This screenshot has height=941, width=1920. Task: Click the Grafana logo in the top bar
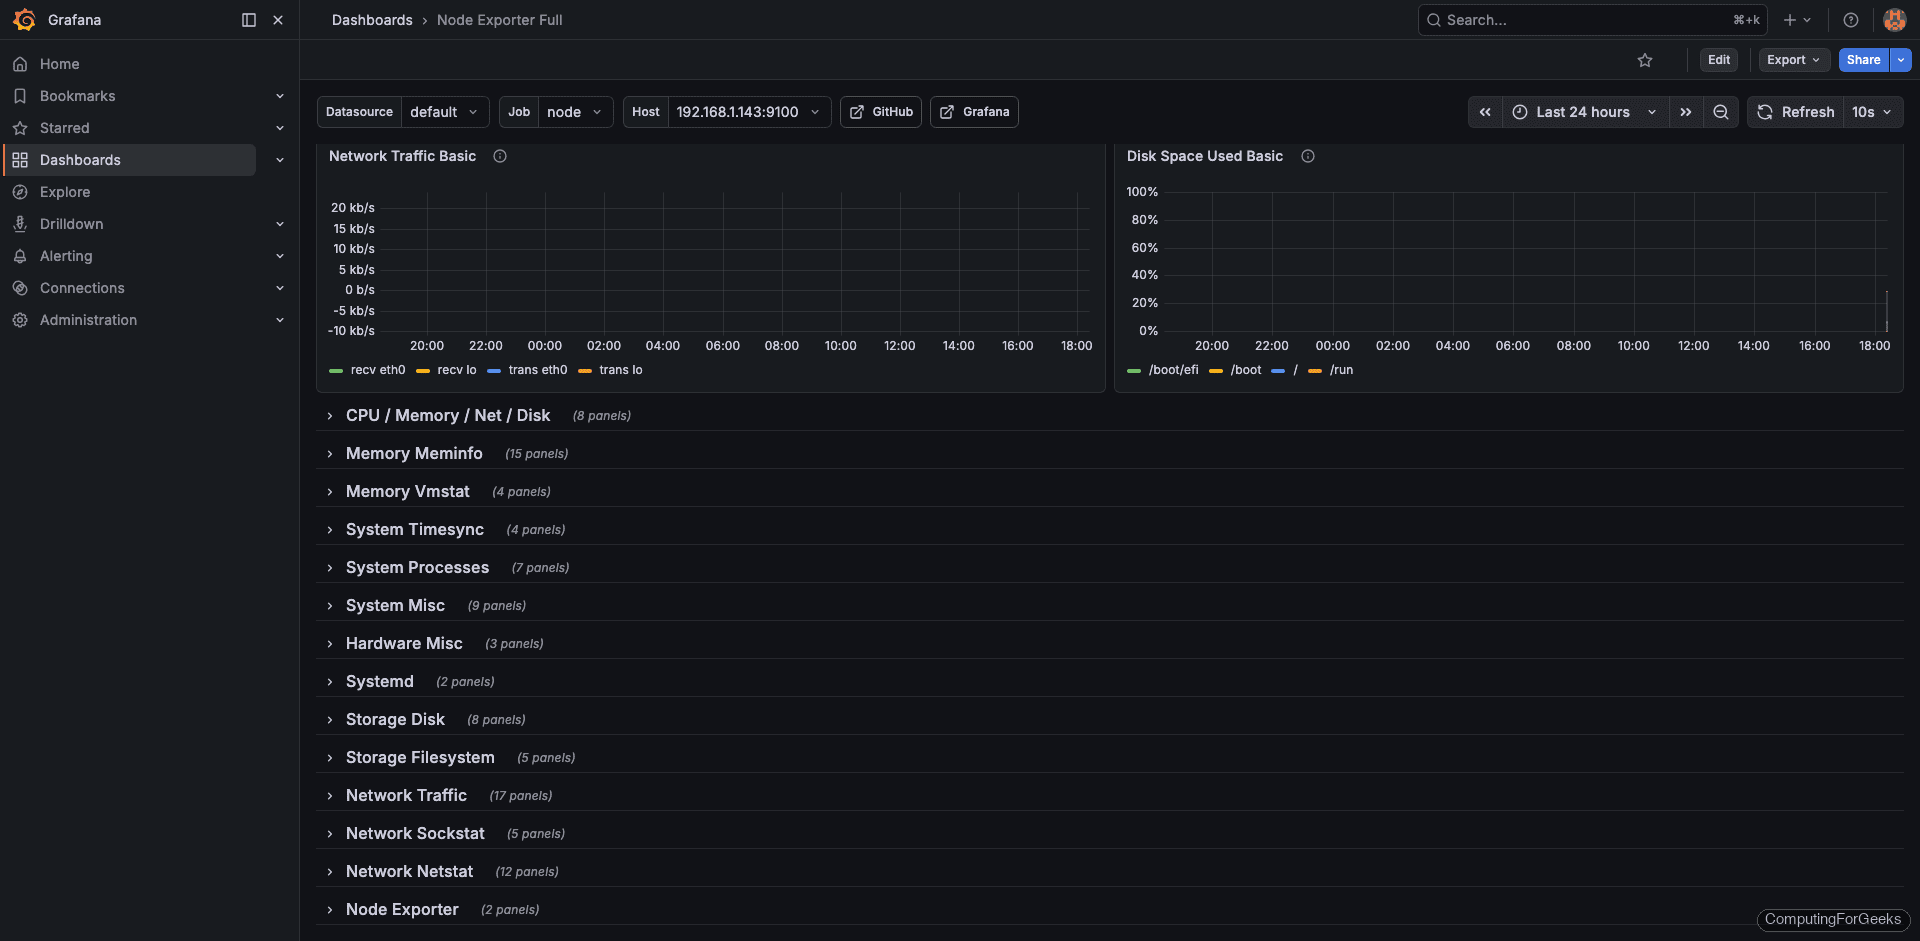tap(24, 19)
